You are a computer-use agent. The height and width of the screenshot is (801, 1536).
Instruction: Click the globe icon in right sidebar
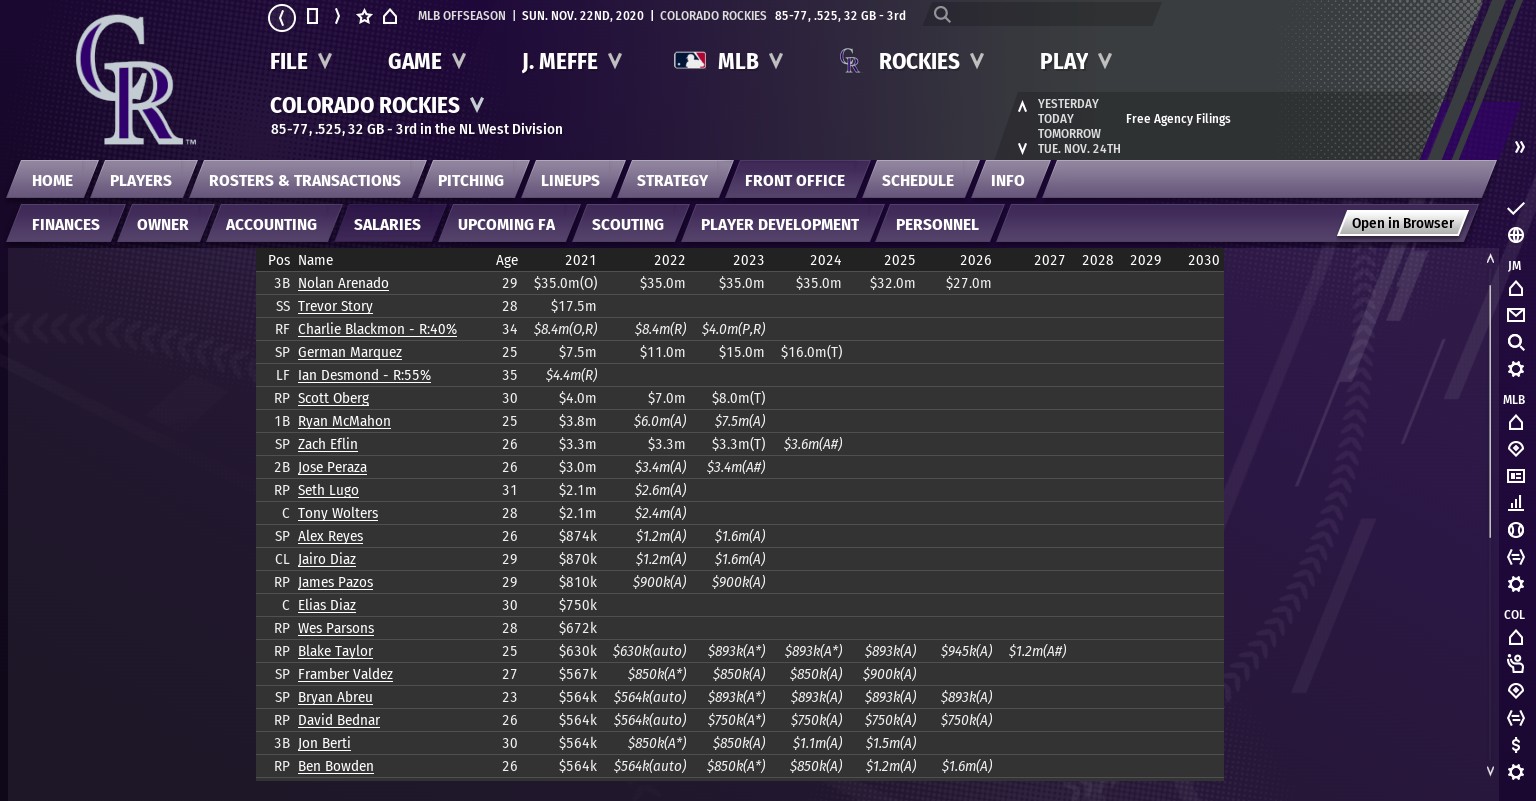tap(1515, 235)
